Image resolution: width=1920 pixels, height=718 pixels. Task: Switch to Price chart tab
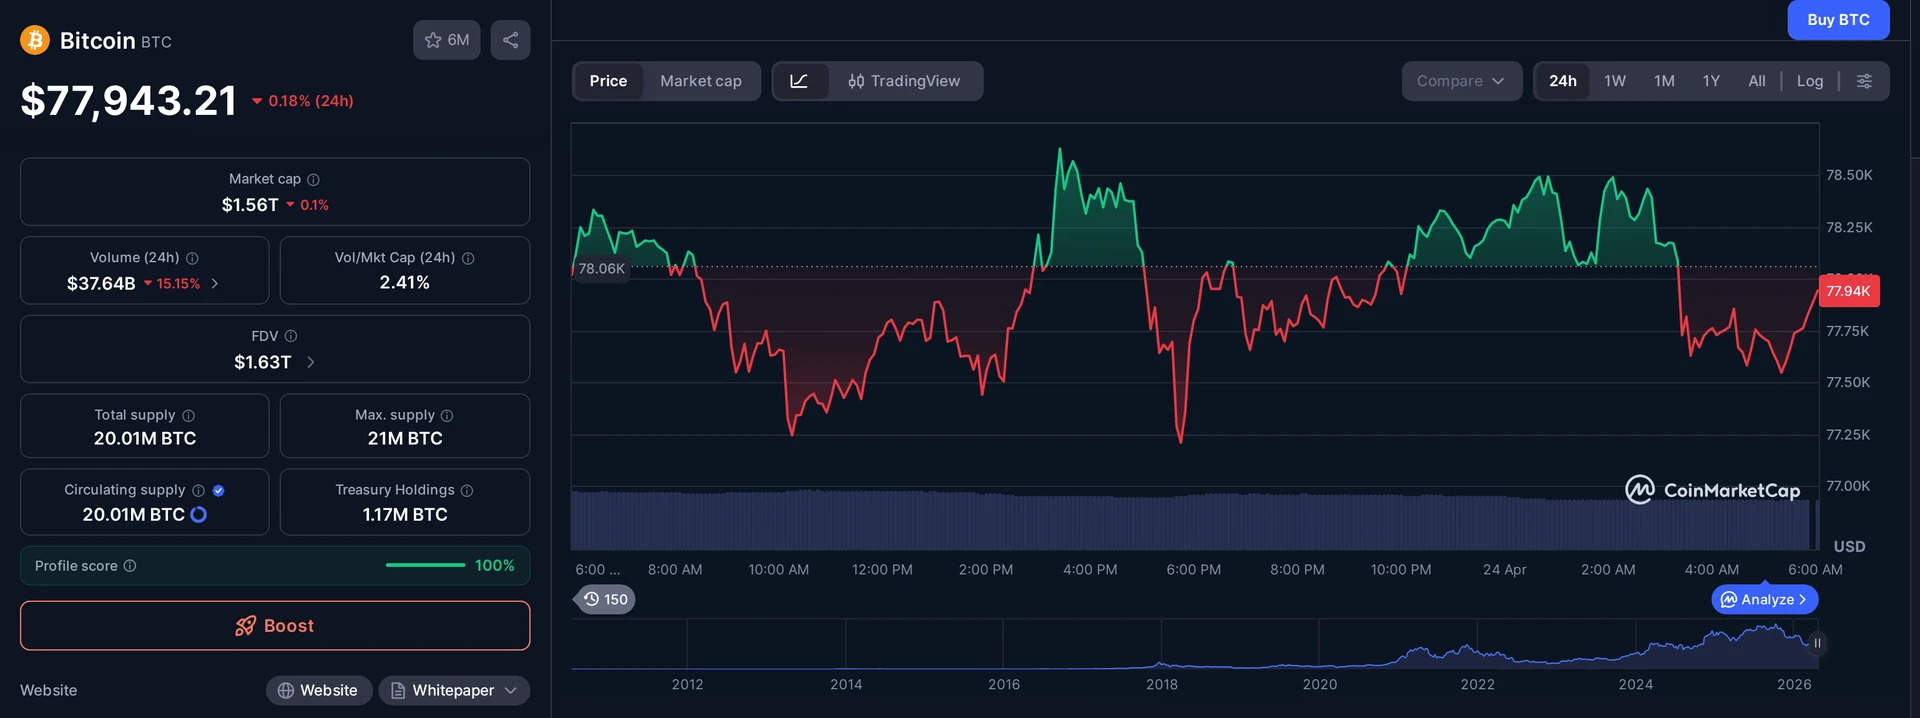tap(608, 81)
